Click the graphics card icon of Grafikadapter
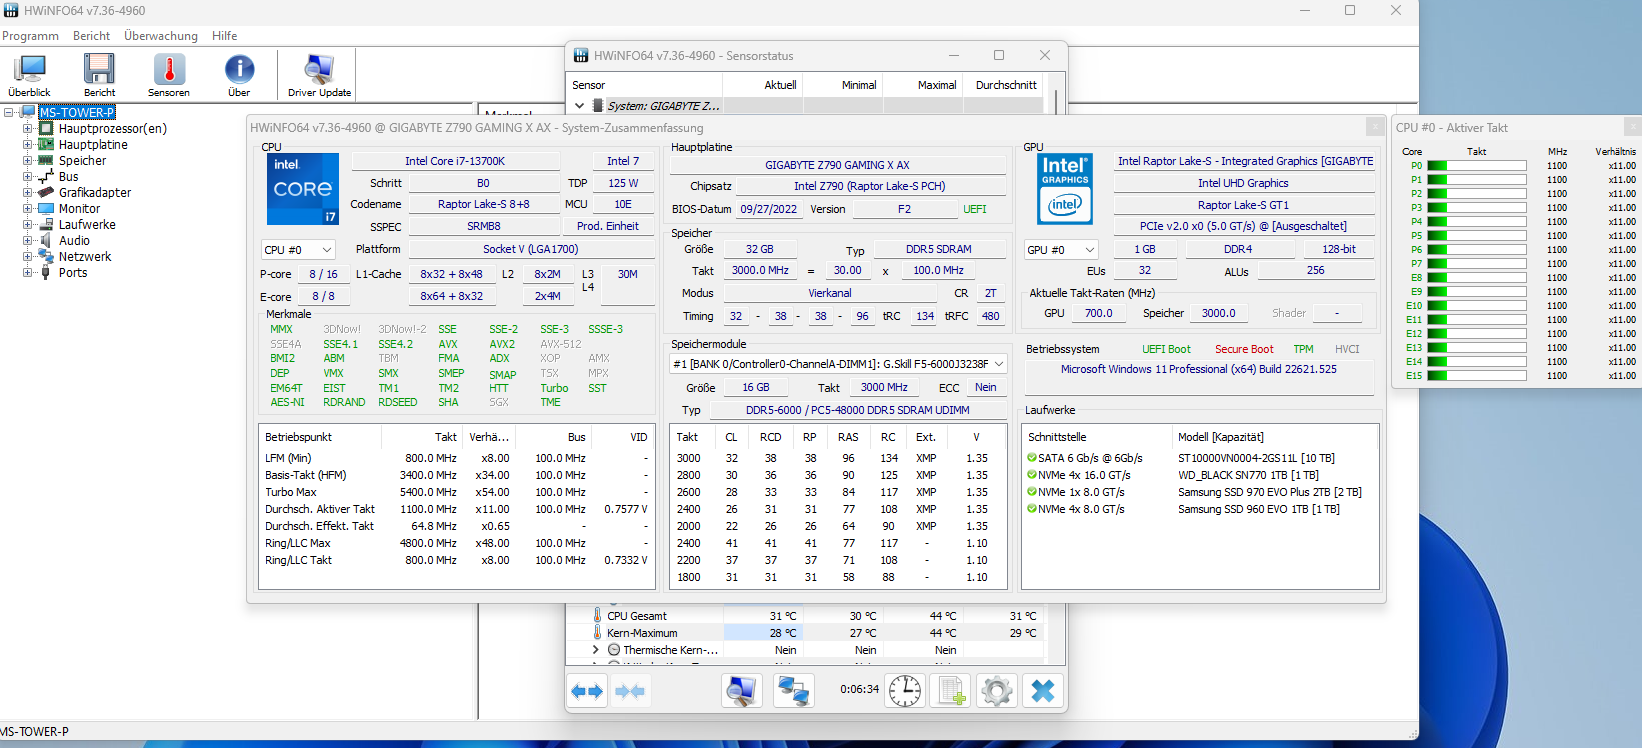Viewport: 1642px width, 748px height. tap(46, 192)
